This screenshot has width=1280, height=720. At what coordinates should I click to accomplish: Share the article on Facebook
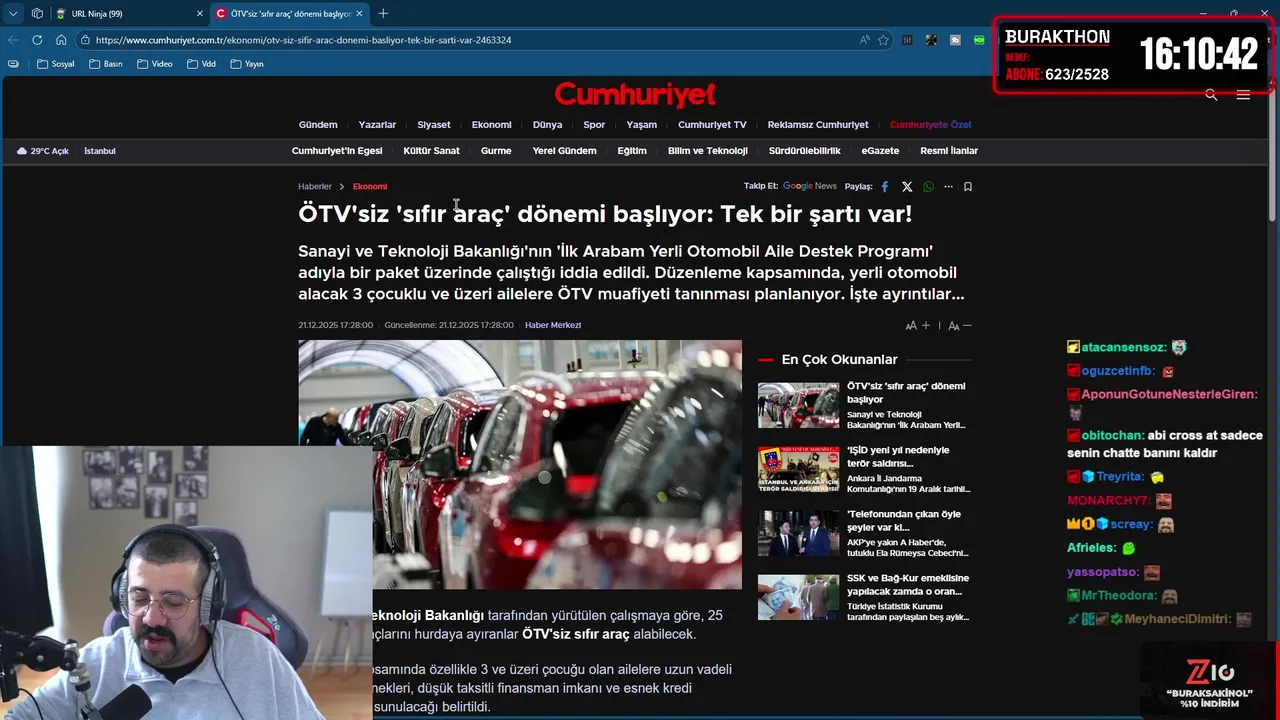click(x=884, y=186)
